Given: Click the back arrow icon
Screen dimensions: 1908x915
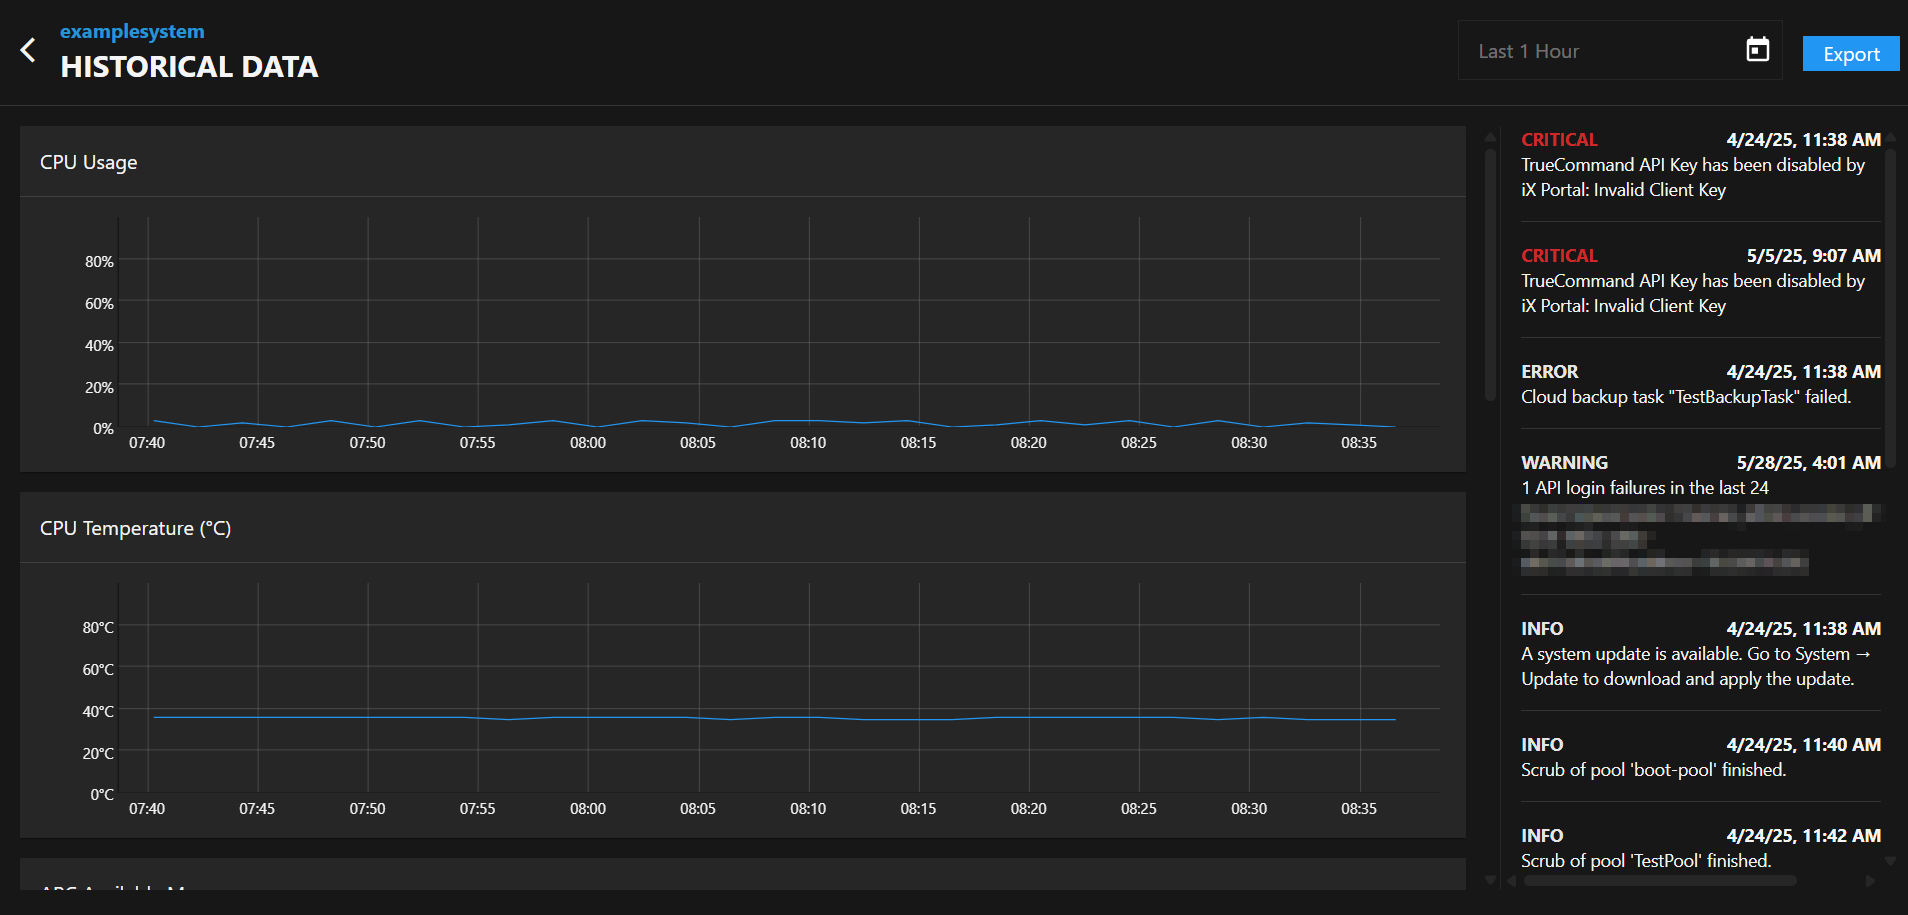Looking at the screenshot, I should click(28, 50).
